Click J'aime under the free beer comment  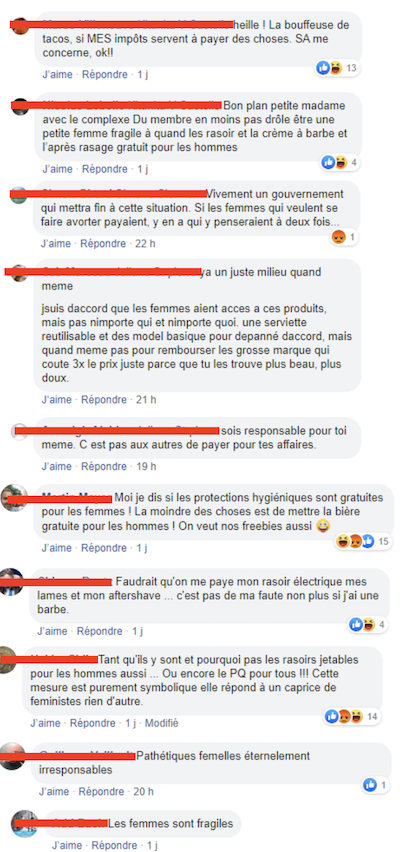click(x=57, y=548)
